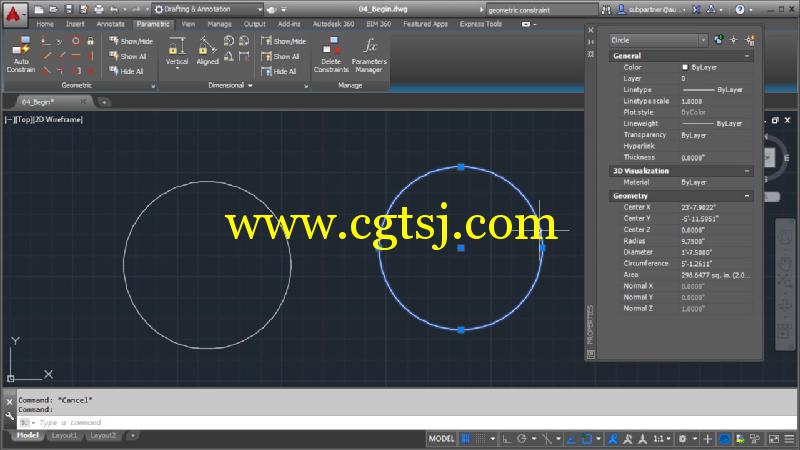Select the Concentric circle constraint icon
800x450 pixels.
76,41
